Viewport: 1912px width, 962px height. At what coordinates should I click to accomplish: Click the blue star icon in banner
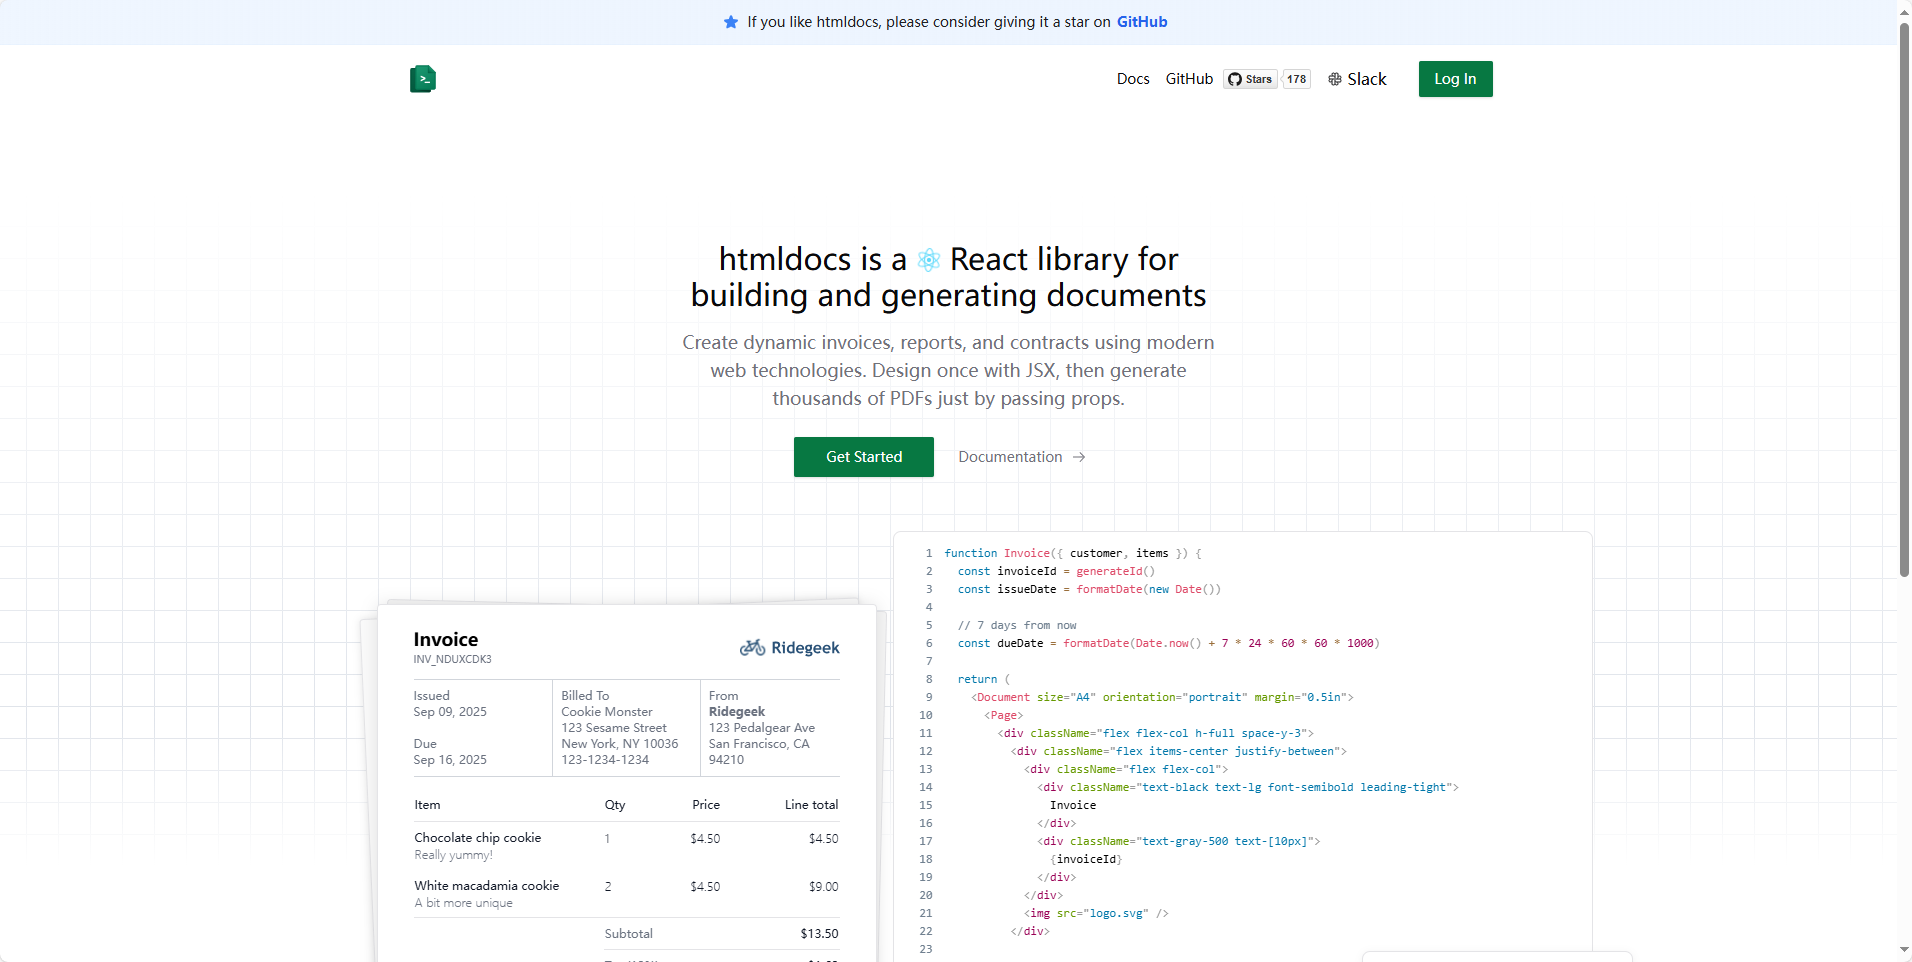point(731,22)
